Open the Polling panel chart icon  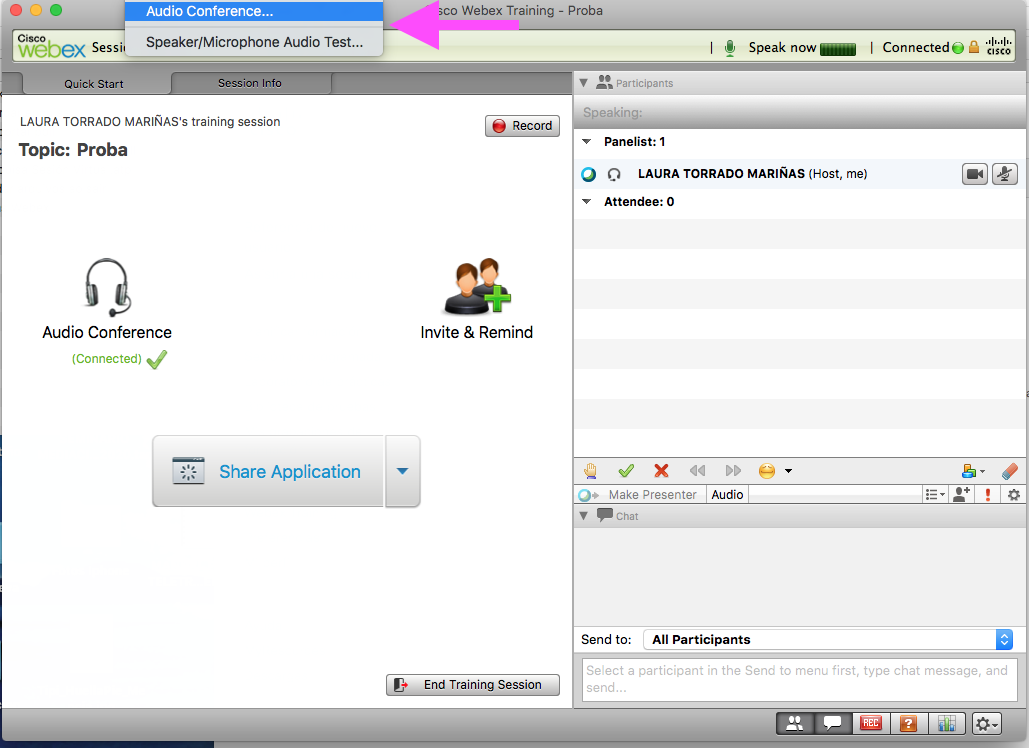944,724
